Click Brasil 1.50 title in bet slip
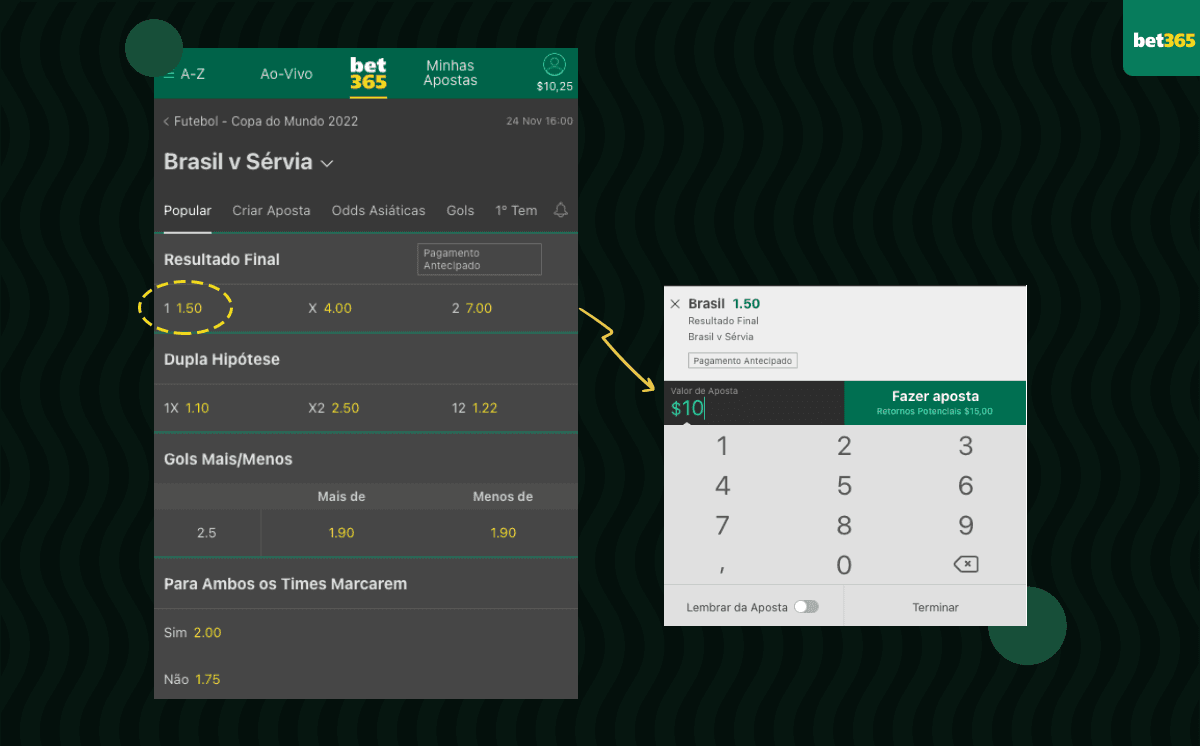The width and height of the screenshot is (1200, 746). click(724, 304)
